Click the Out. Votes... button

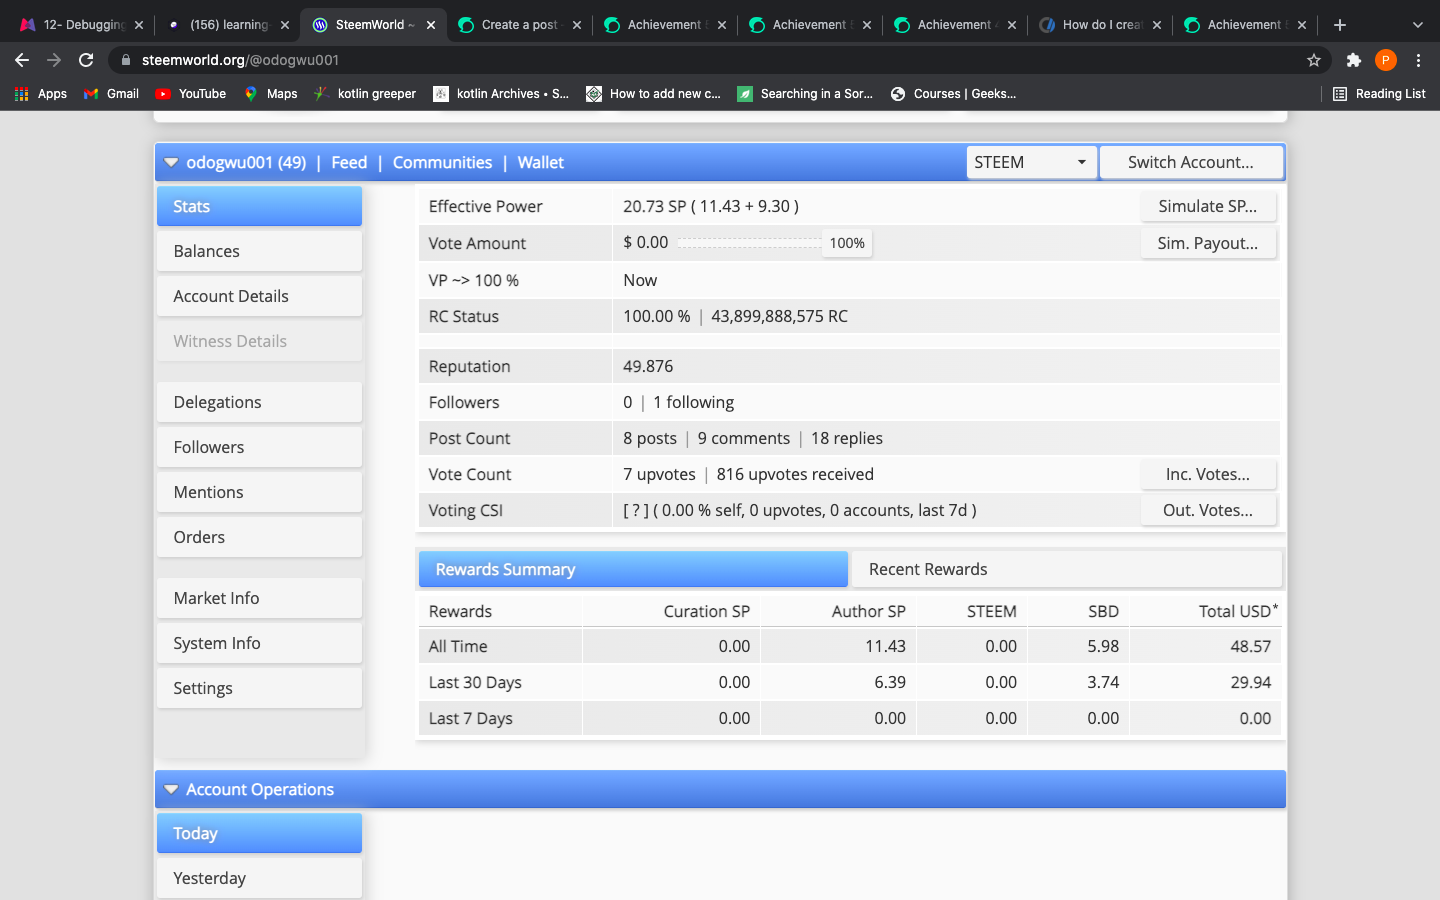(x=1208, y=510)
